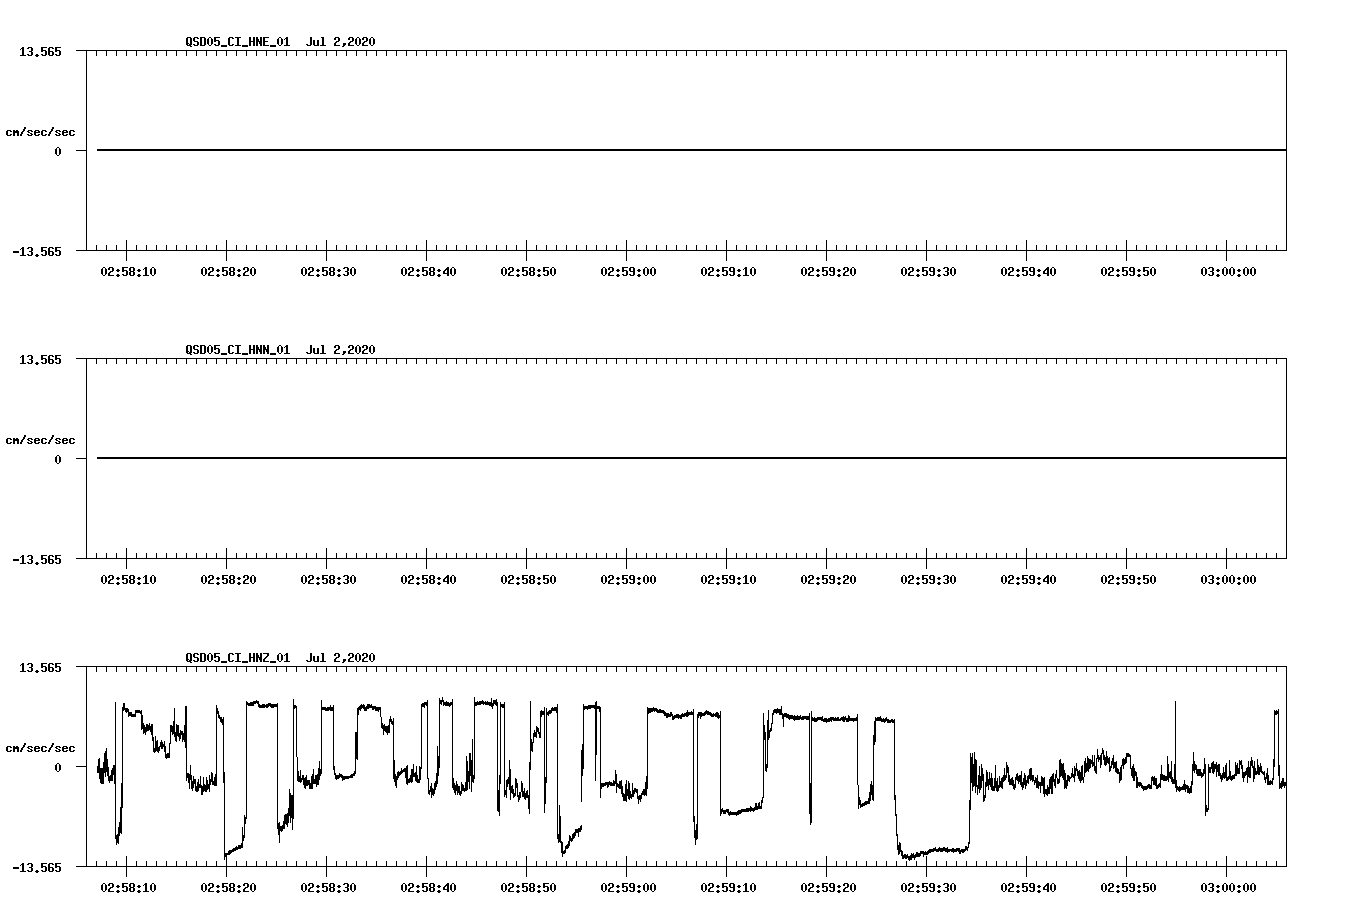Click the 13.565 maximum label of HNZ plot
The image size is (1358, 924).
[40, 667]
